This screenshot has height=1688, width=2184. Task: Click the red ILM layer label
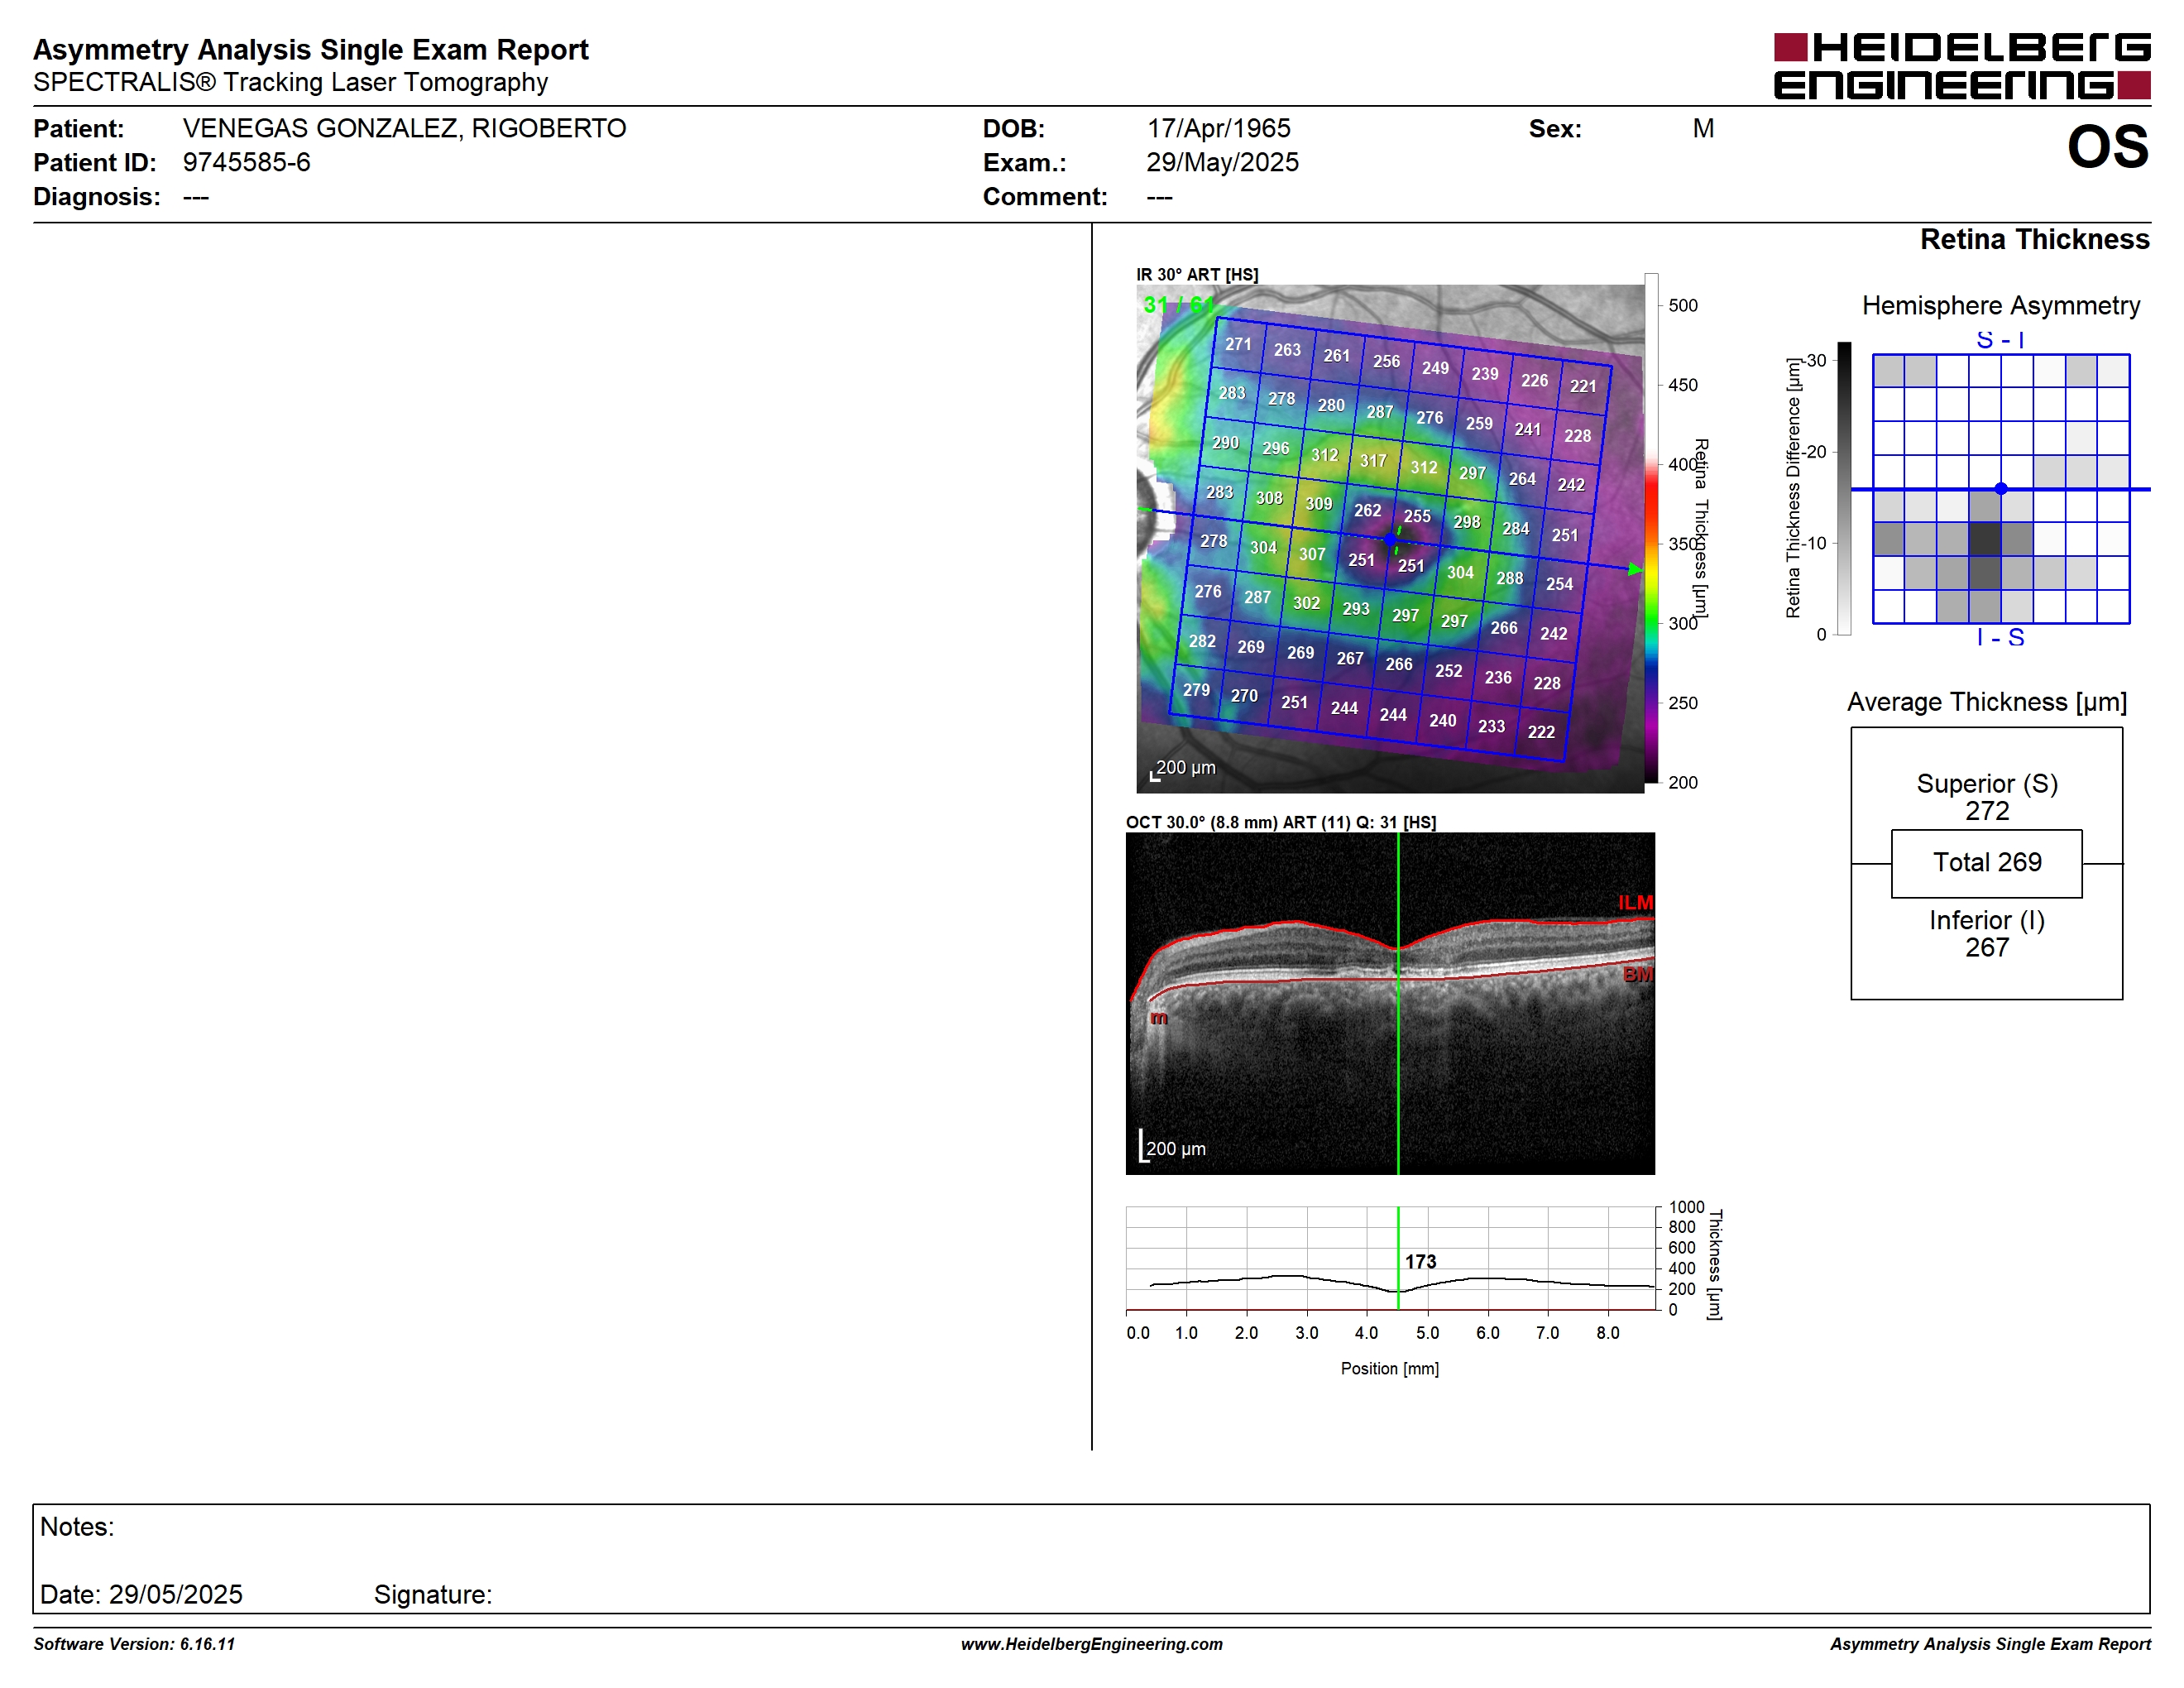click(1635, 902)
